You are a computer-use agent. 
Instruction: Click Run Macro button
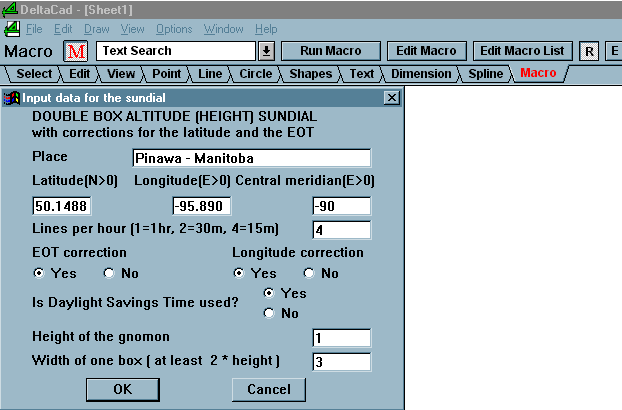click(x=331, y=51)
